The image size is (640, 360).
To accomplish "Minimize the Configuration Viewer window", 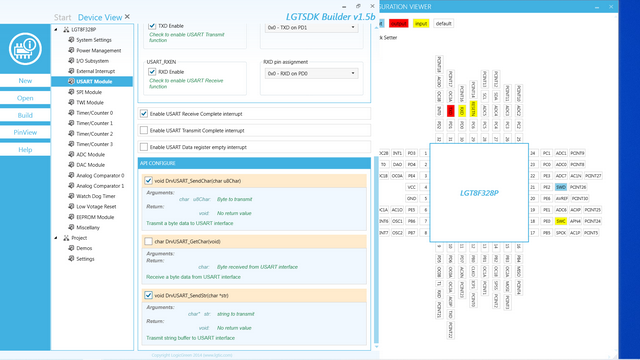I will (597, 7).
